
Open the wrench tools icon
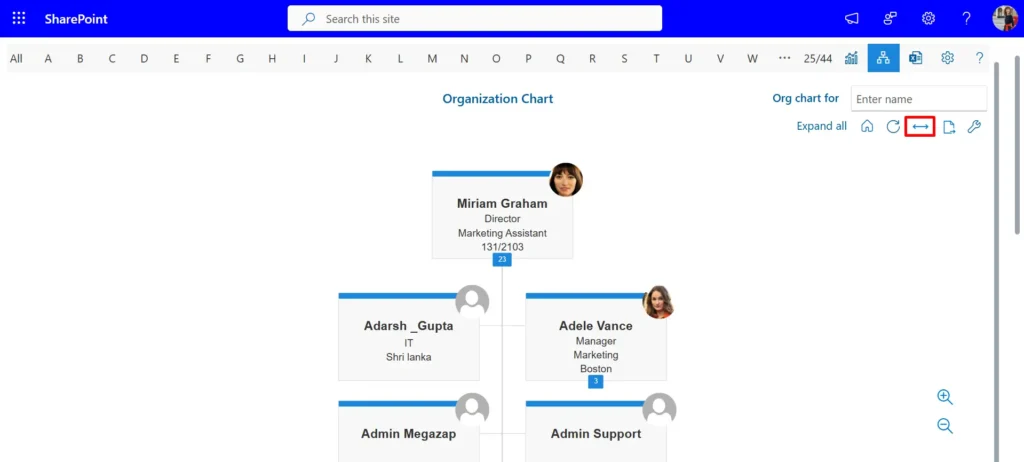(974, 127)
